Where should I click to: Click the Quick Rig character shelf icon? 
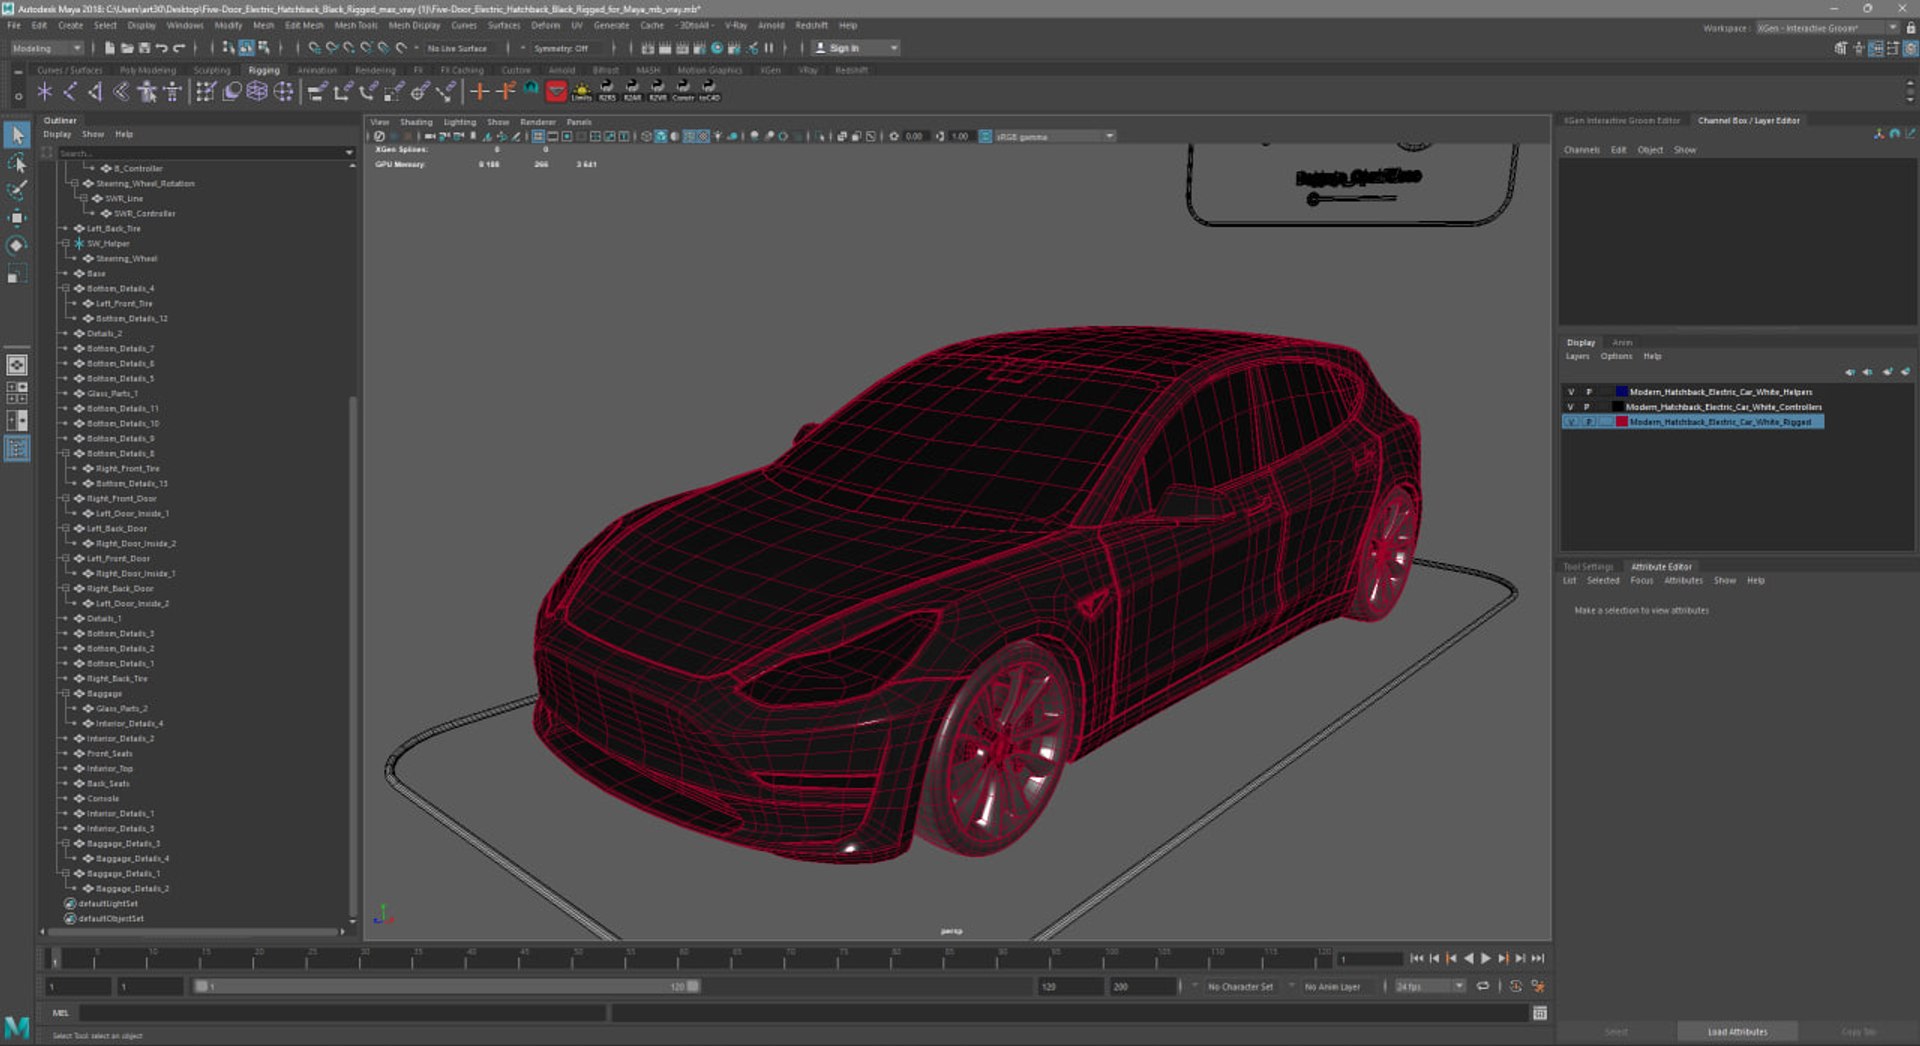(147, 92)
